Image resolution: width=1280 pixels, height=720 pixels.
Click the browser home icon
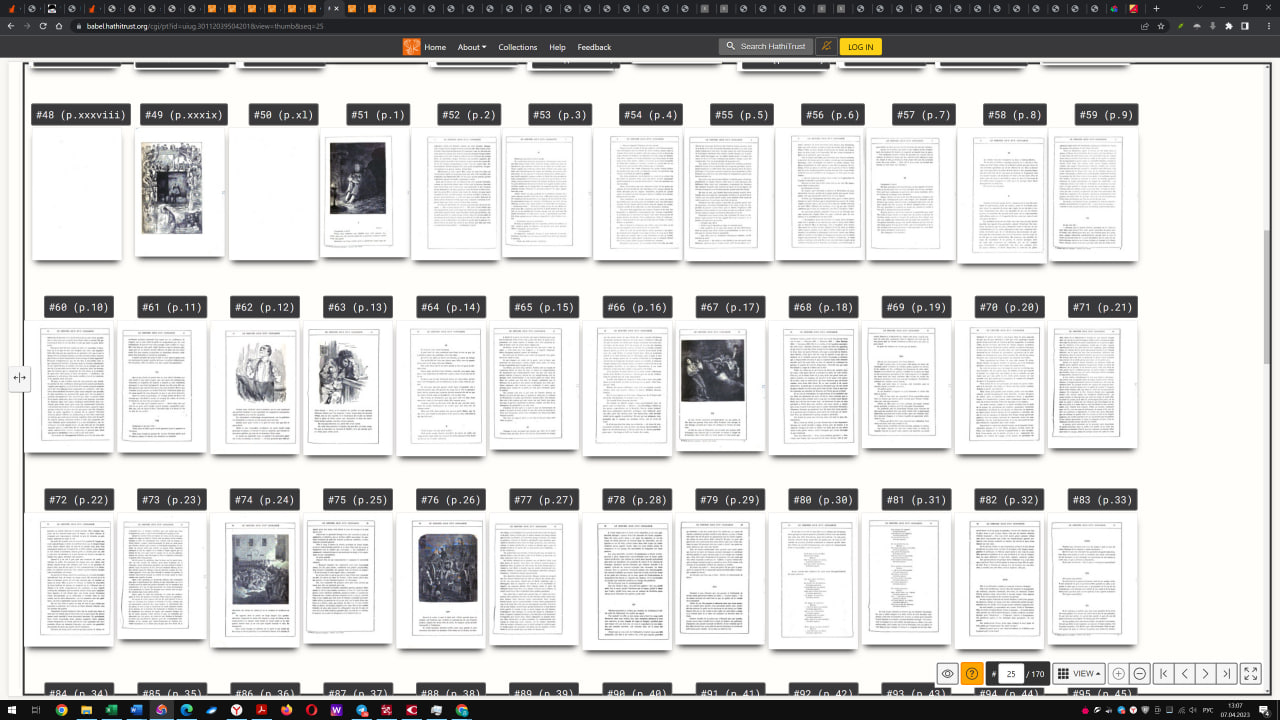pos(59,26)
